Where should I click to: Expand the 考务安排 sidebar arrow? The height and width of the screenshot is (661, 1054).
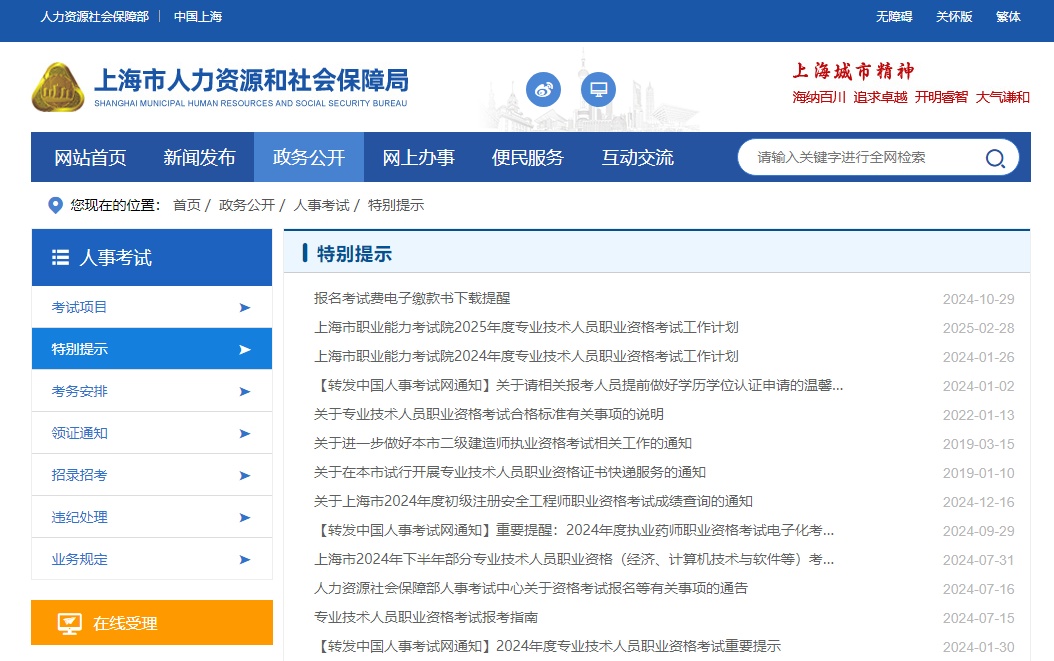click(245, 392)
